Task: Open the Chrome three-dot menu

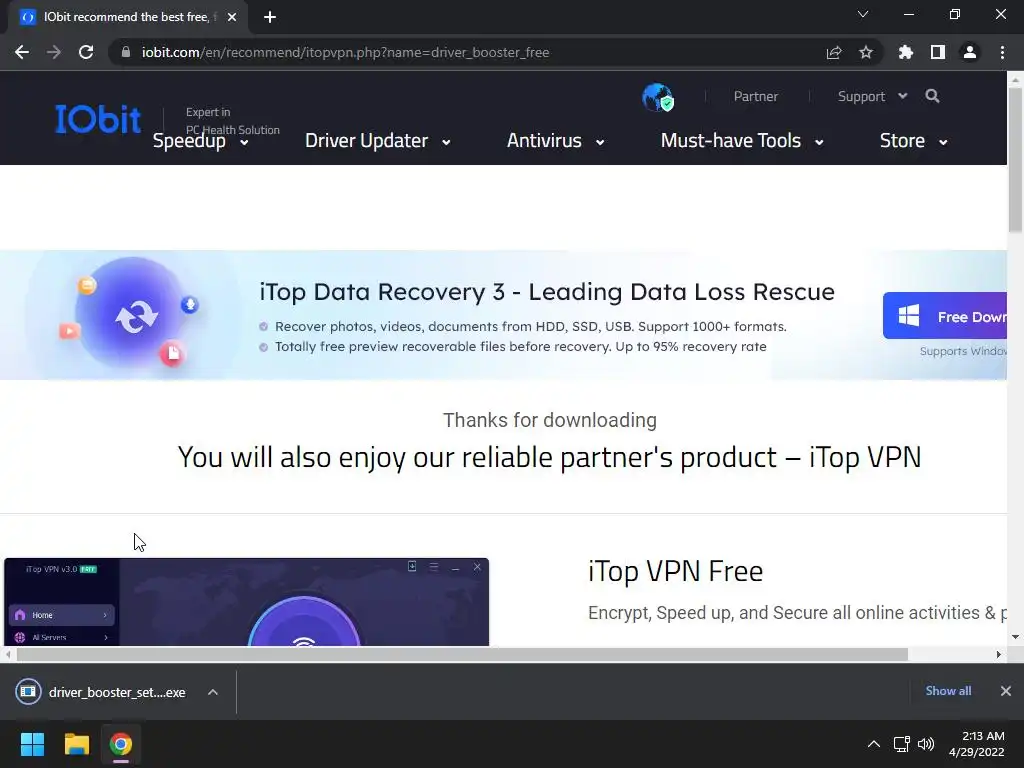Action: pyautogui.click(x=1002, y=52)
